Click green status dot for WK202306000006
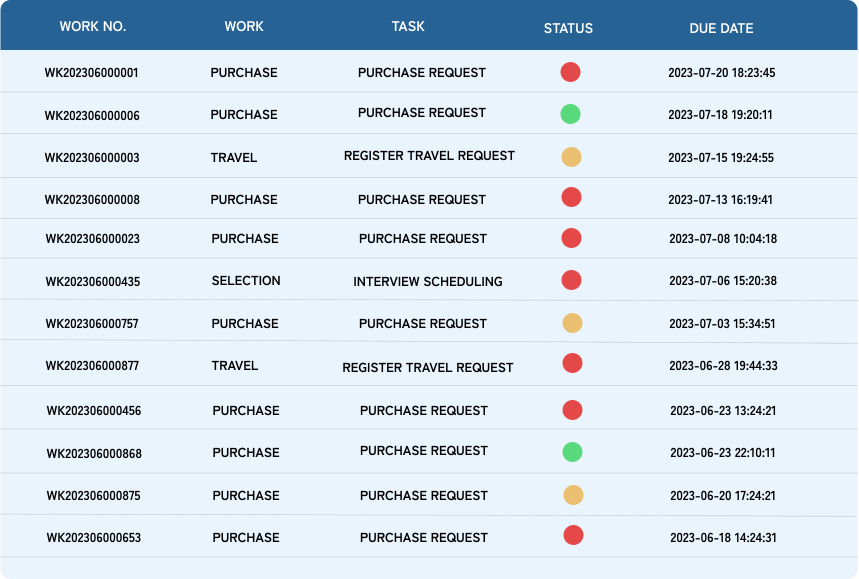The width and height of the screenshot is (859, 579). pyautogui.click(x=570, y=114)
